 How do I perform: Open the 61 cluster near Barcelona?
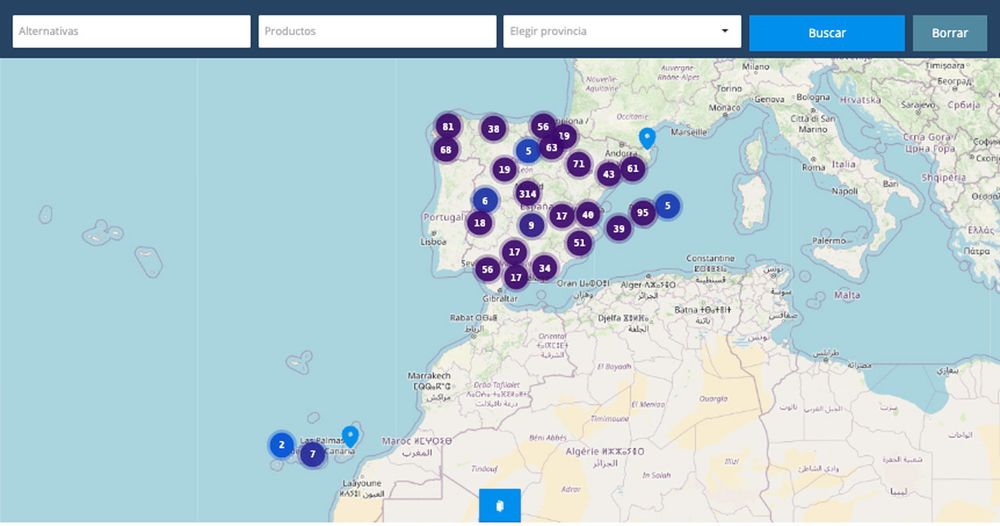point(633,169)
